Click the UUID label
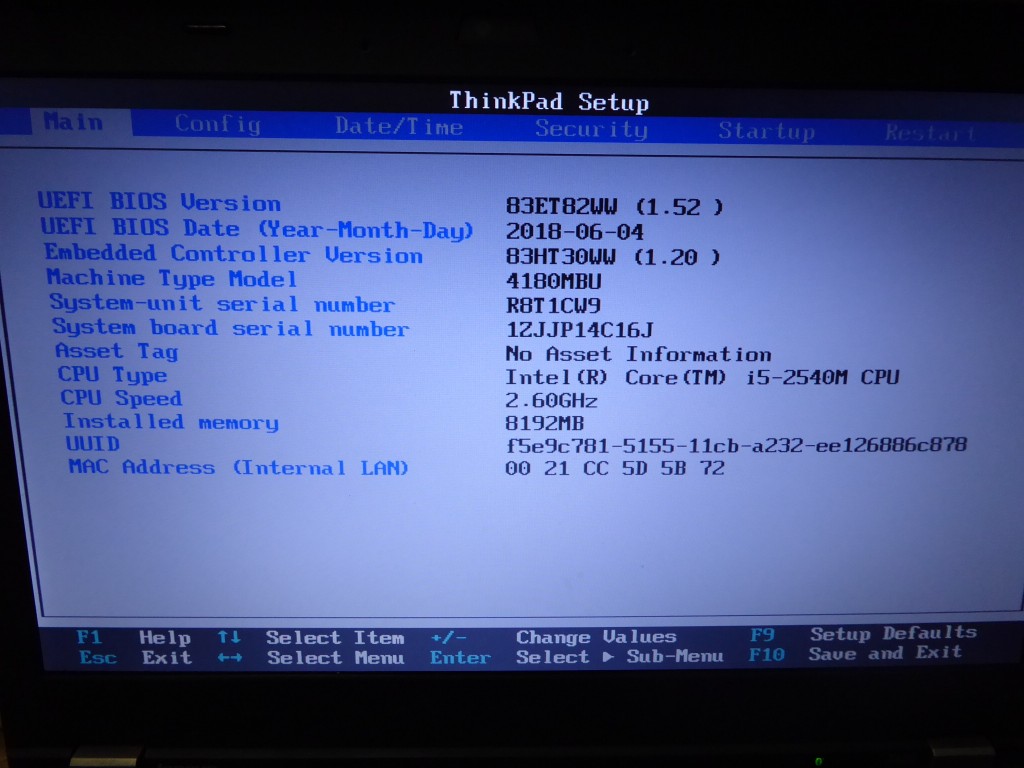This screenshot has height=768, width=1024. click(x=93, y=444)
